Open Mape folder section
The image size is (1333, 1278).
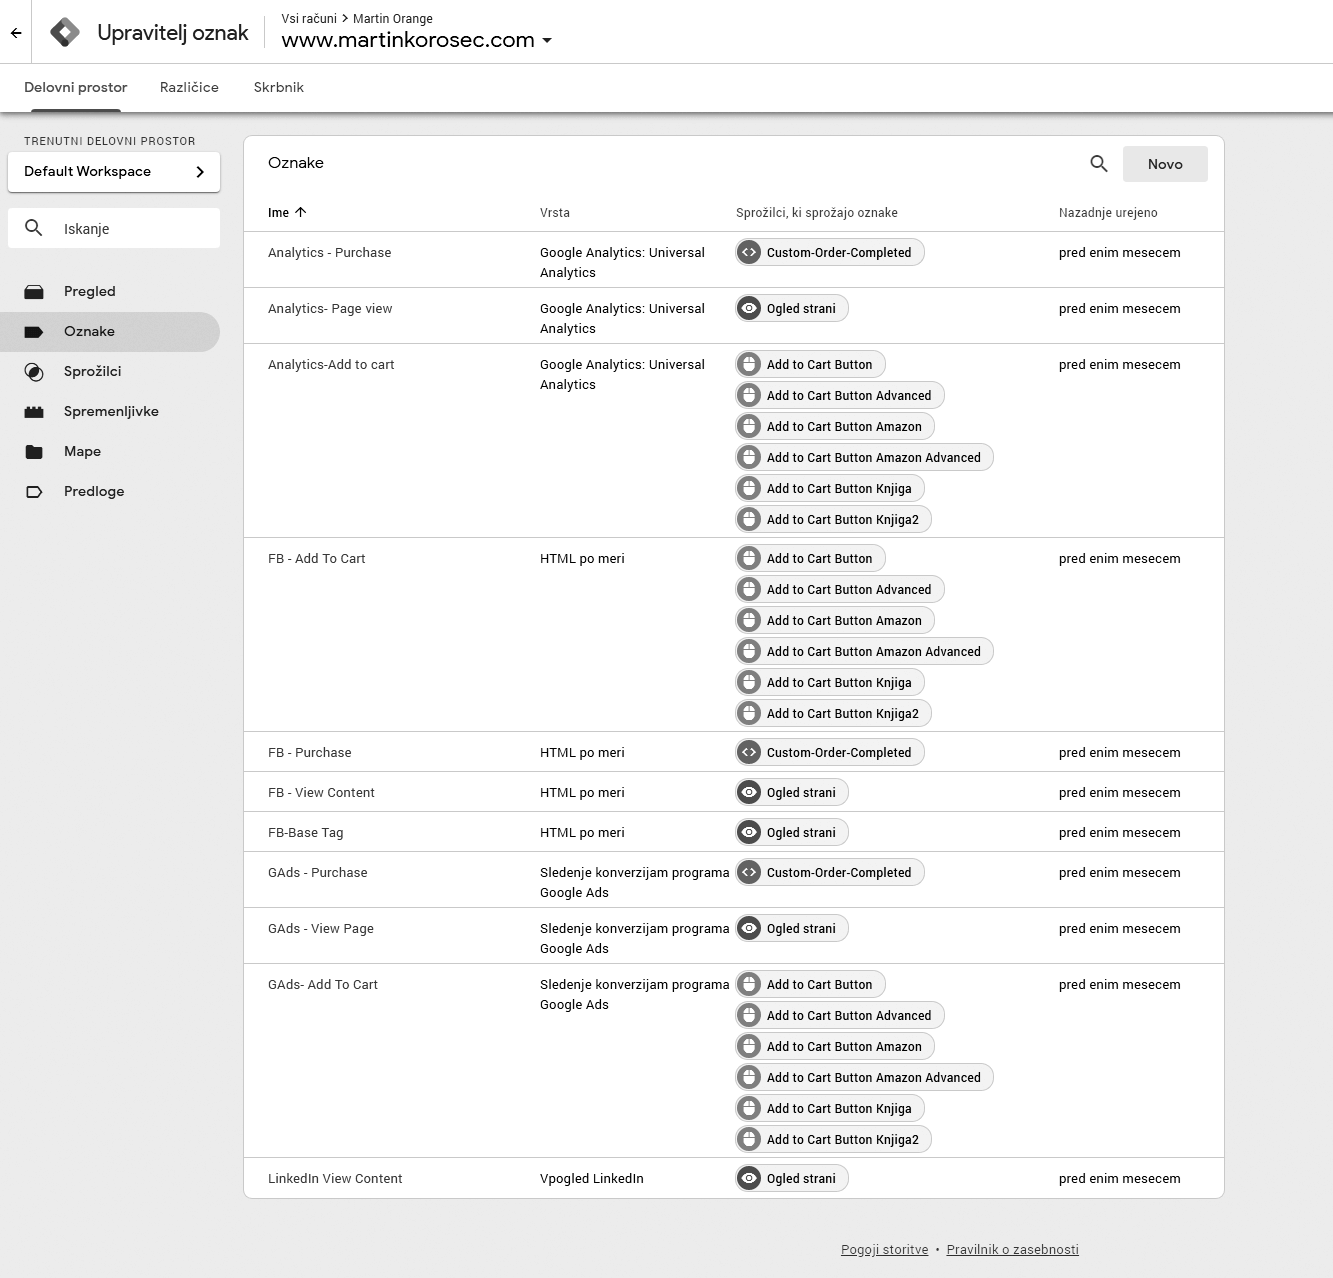pyautogui.click(x=82, y=451)
